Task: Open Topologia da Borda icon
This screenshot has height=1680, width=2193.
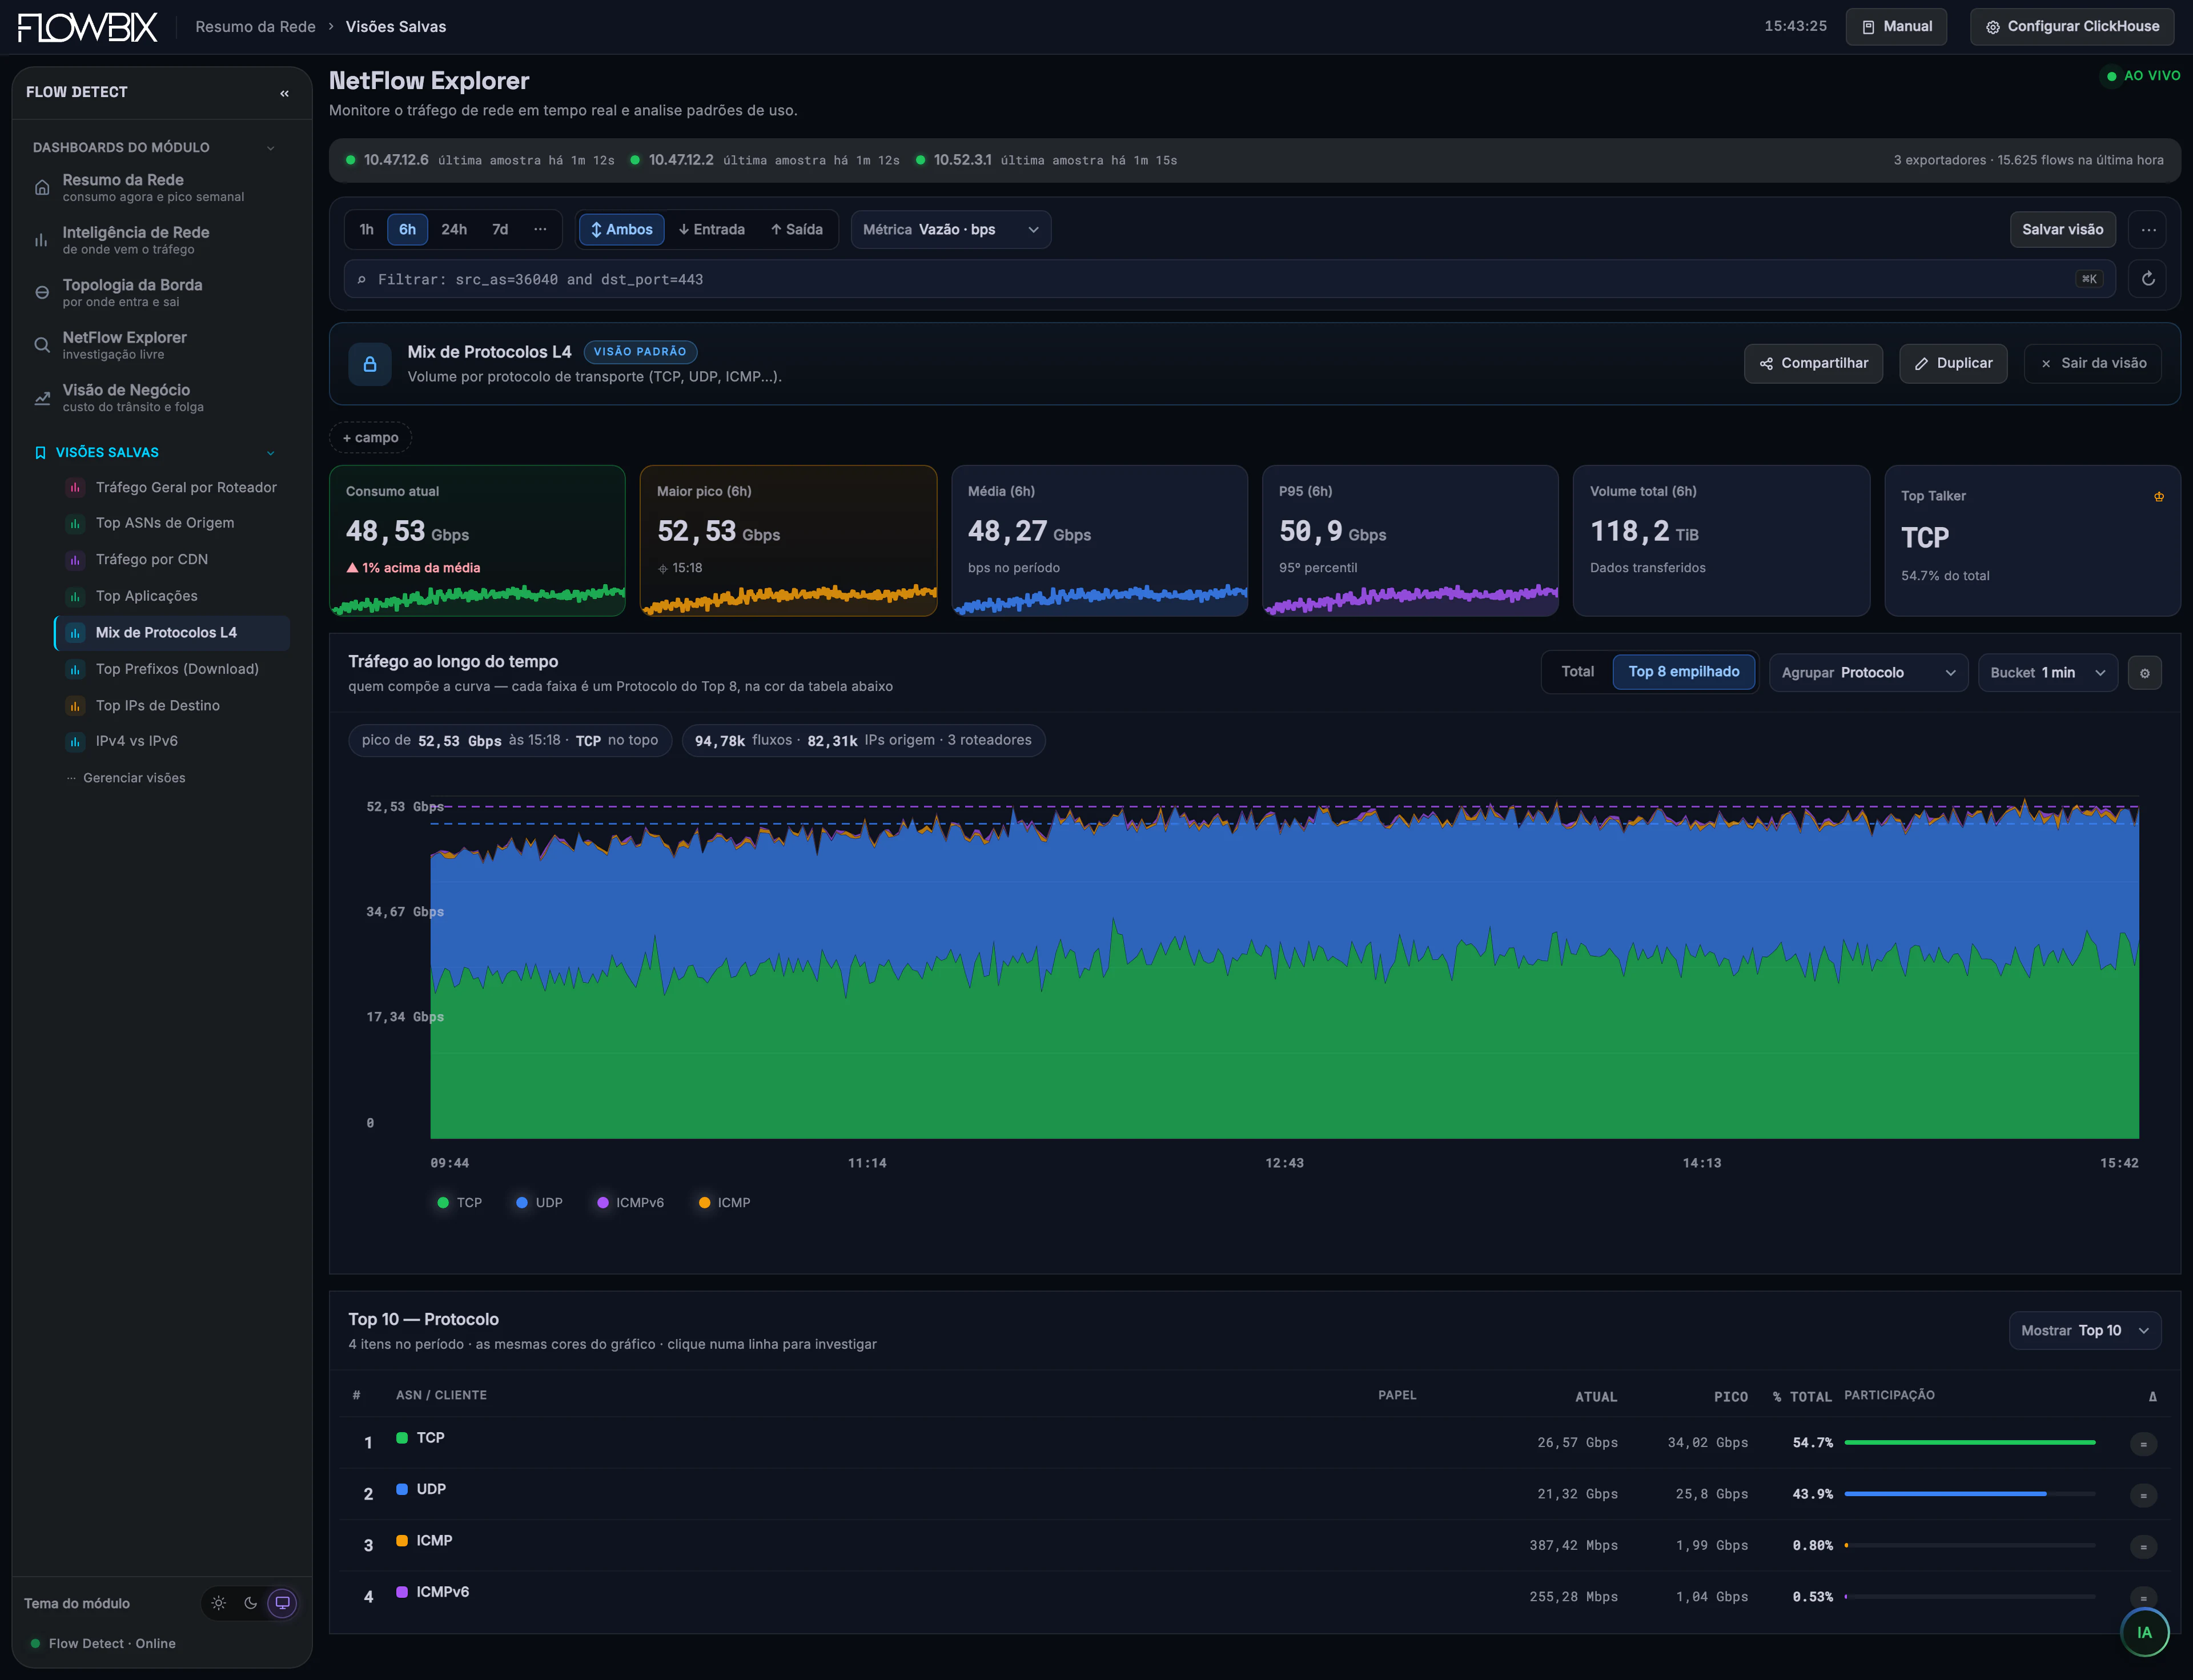Action: [x=42, y=292]
